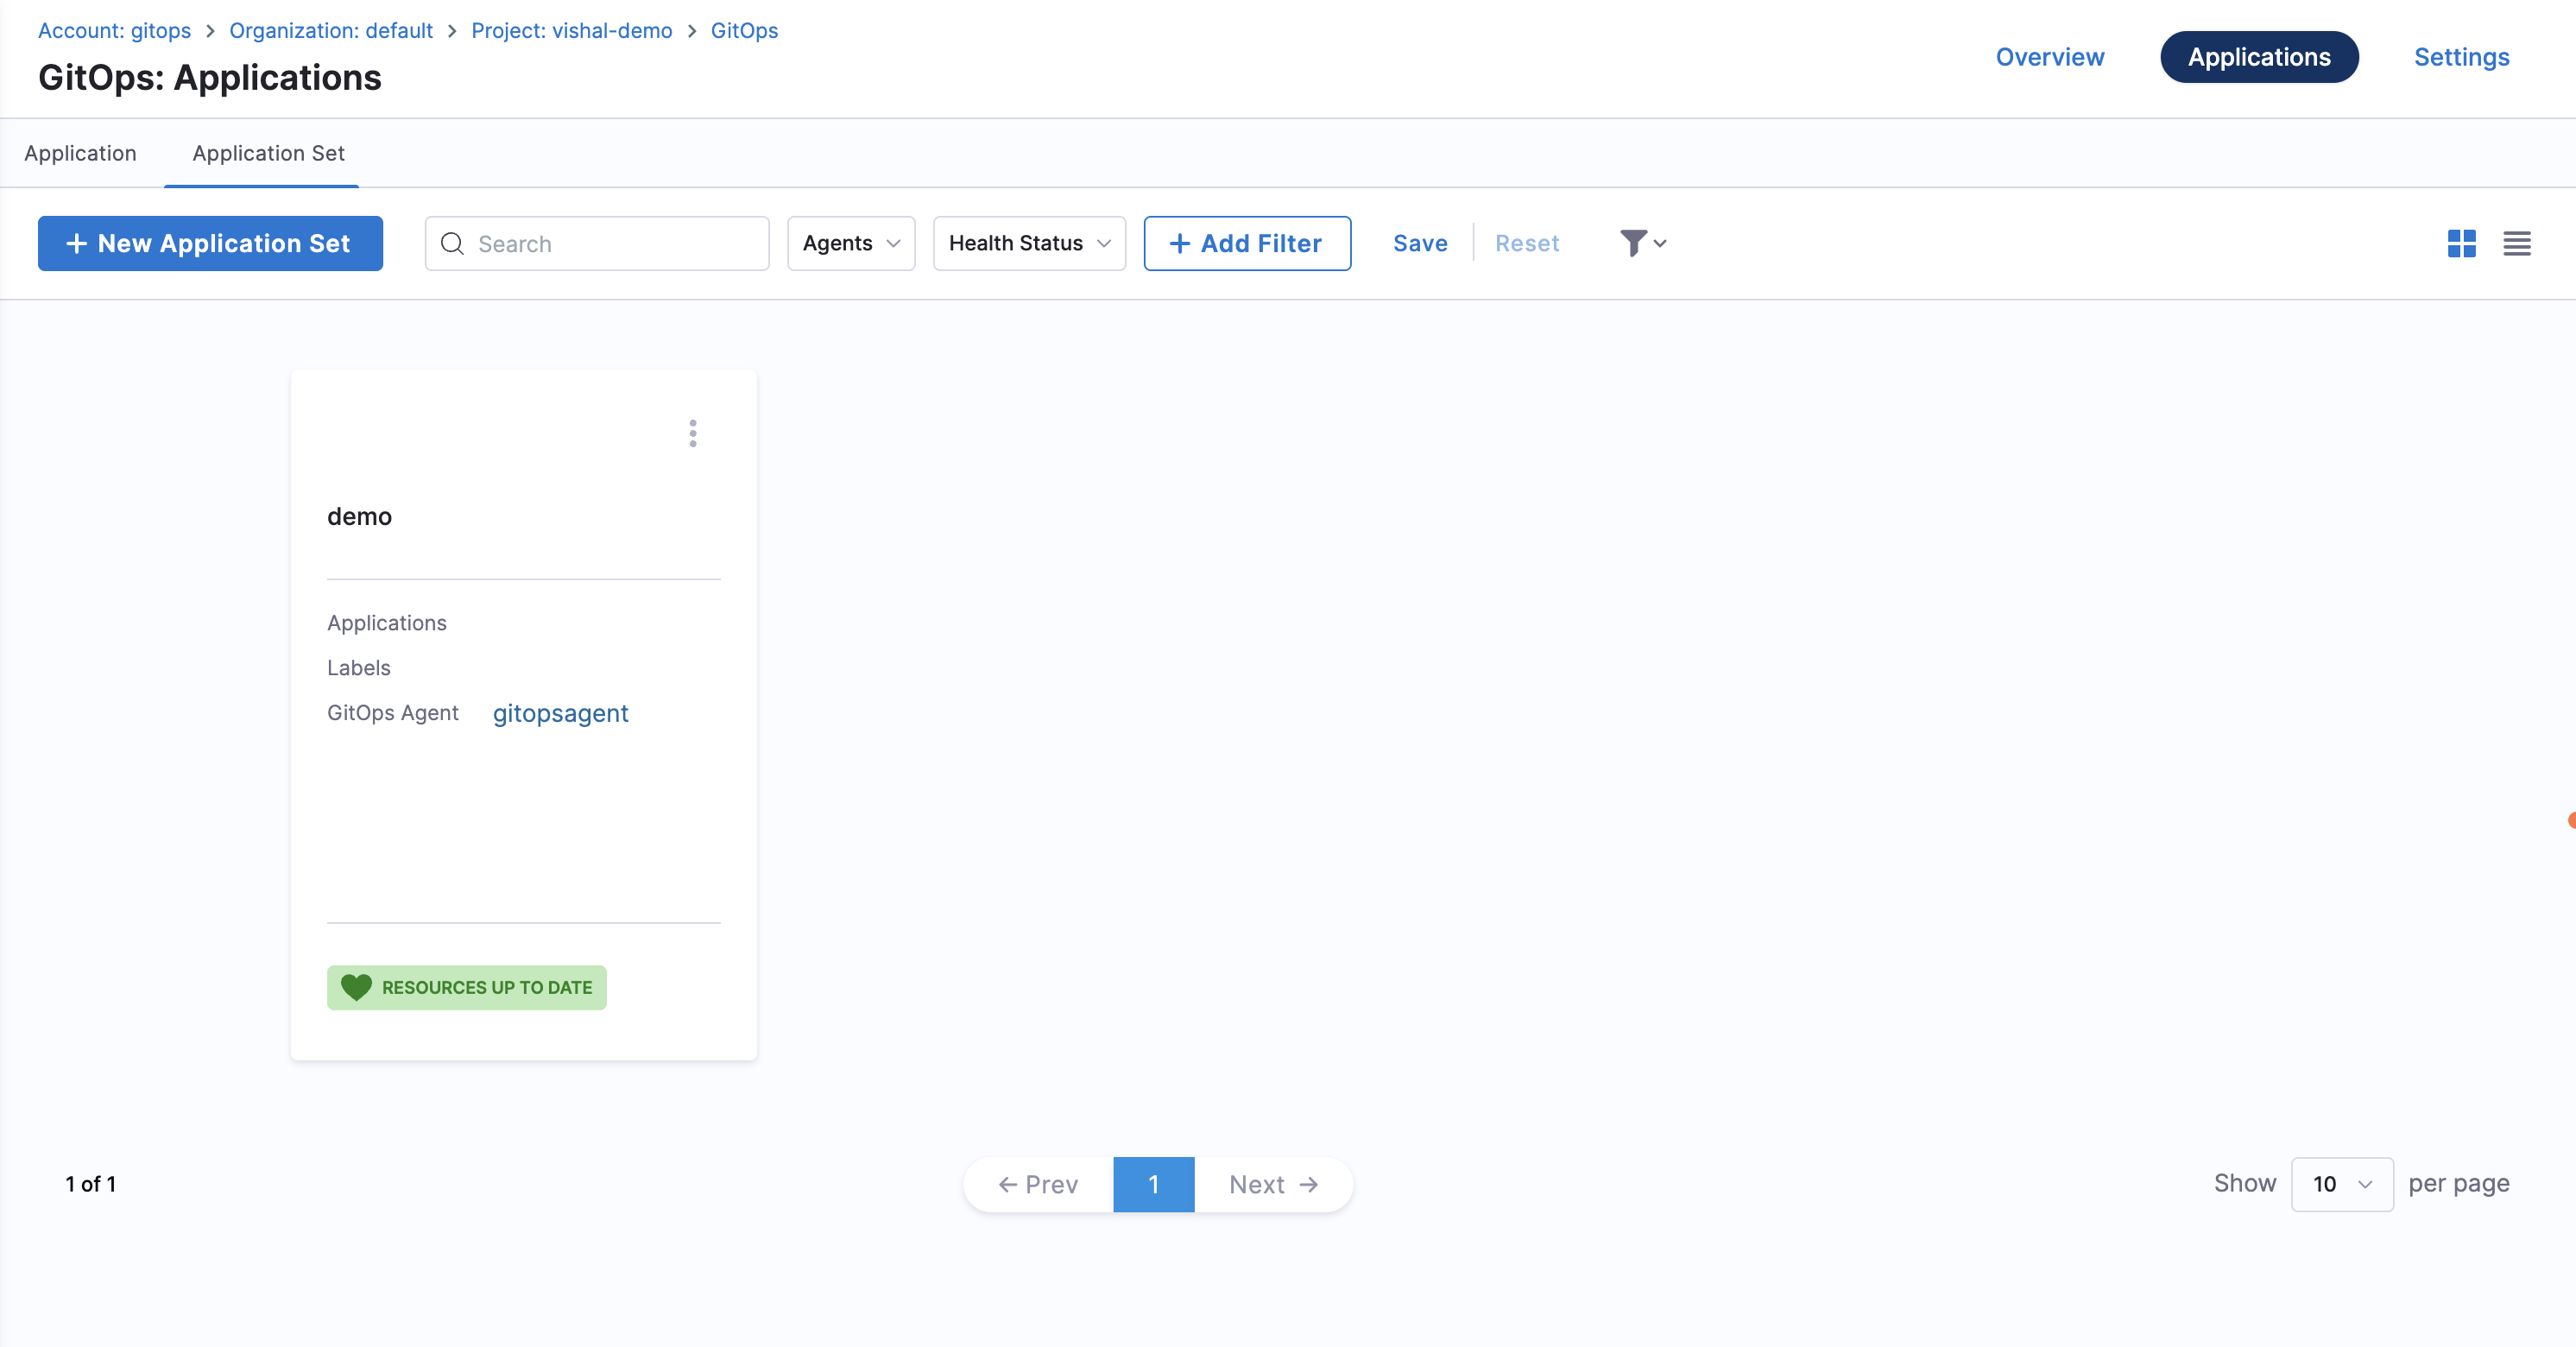2576x1347 pixels.
Task: Open the per page count dropdown
Action: [x=2341, y=1184]
